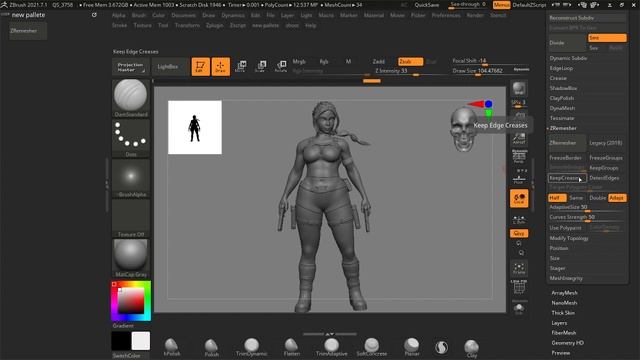Expand the EdgeLoop section

click(x=561, y=68)
